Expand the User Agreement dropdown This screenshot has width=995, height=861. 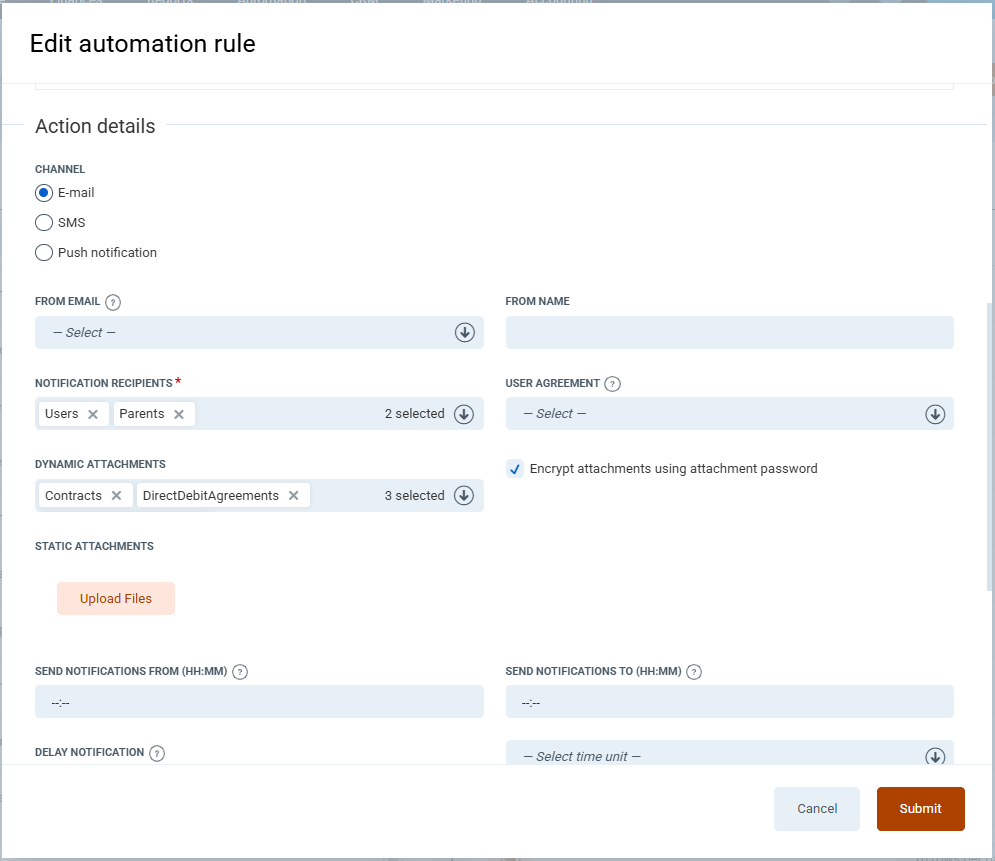[729, 414]
